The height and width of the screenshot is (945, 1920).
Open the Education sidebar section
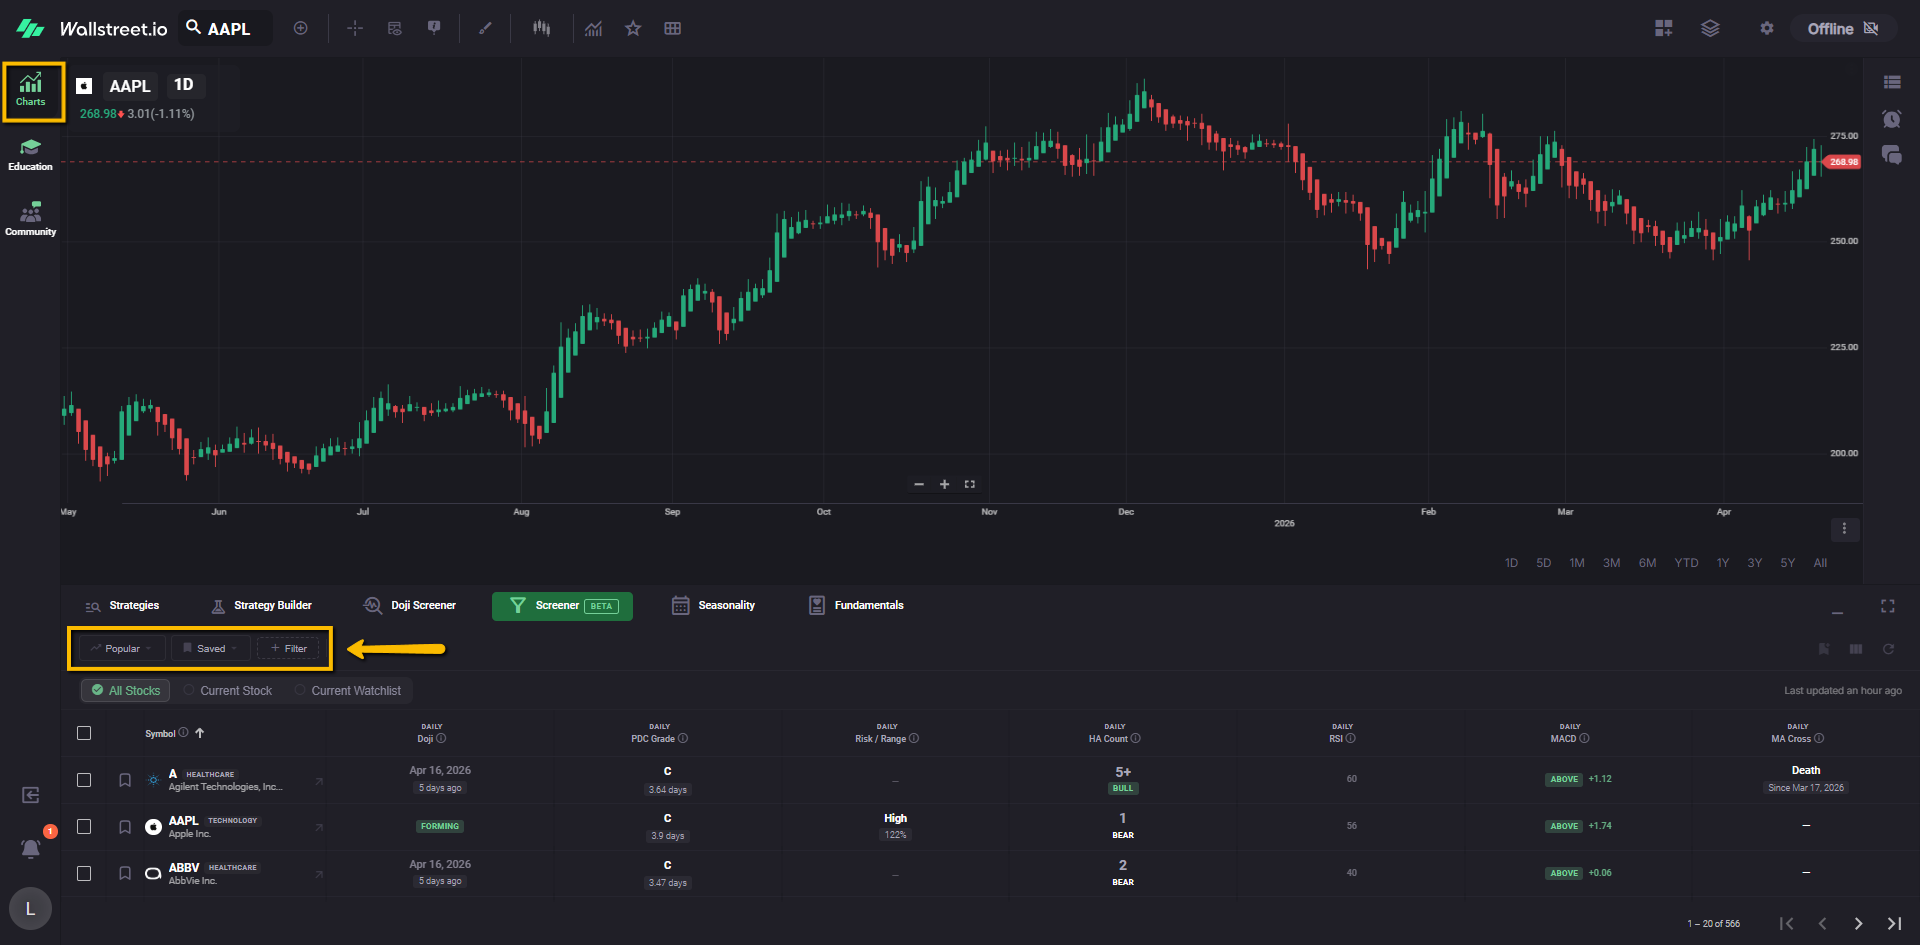(x=30, y=155)
